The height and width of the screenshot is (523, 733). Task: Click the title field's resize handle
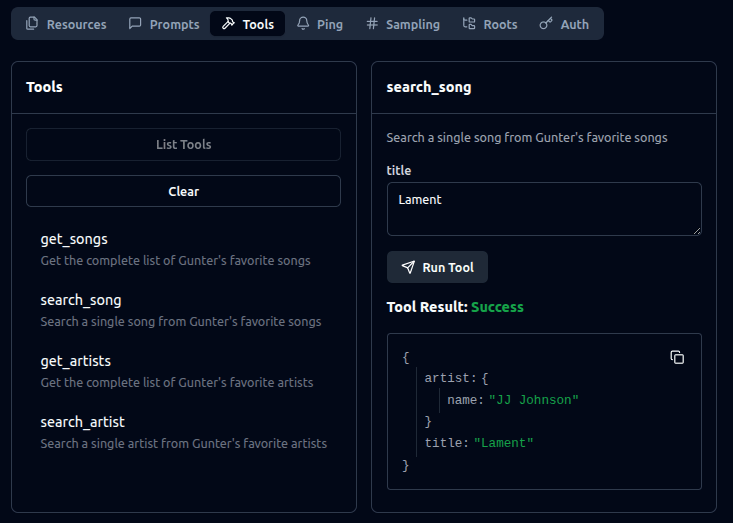(696, 230)
